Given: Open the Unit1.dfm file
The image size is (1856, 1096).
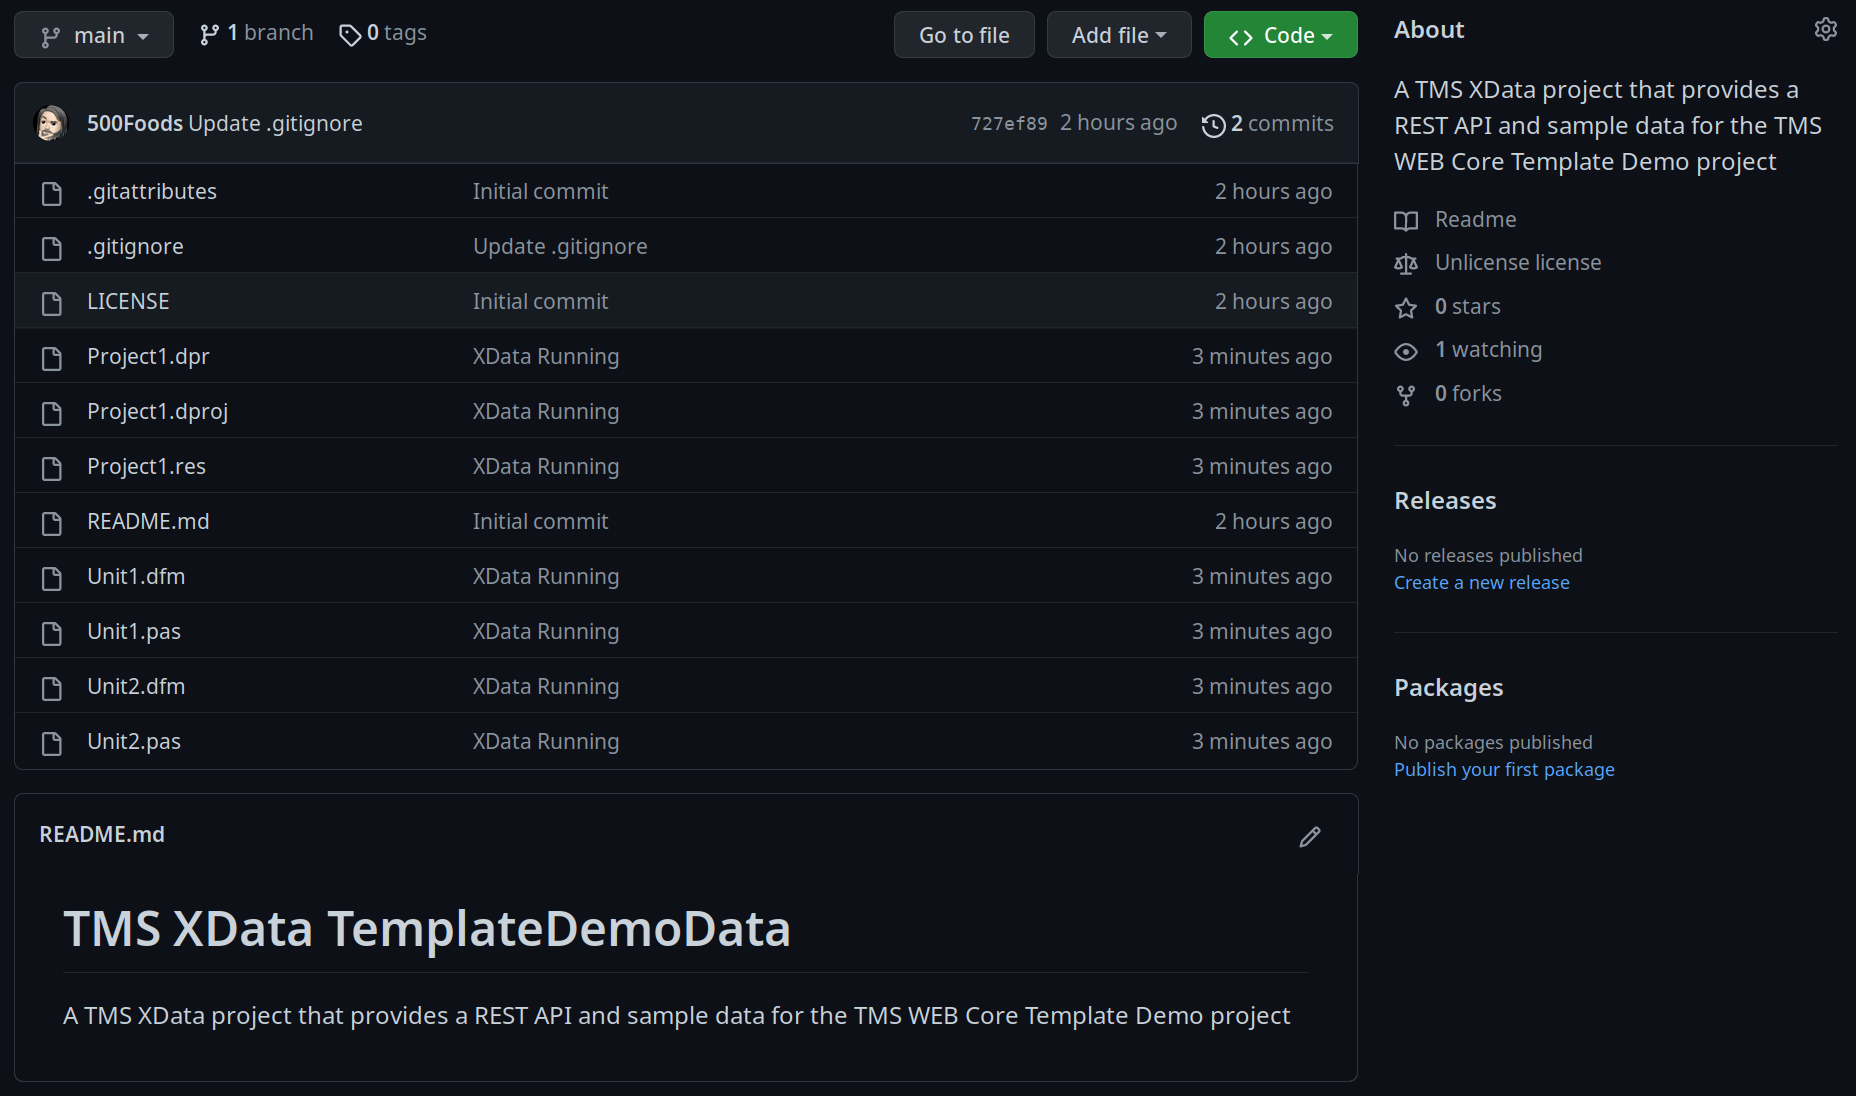Looking at the screenshot, I should click(x=136, y=576).
